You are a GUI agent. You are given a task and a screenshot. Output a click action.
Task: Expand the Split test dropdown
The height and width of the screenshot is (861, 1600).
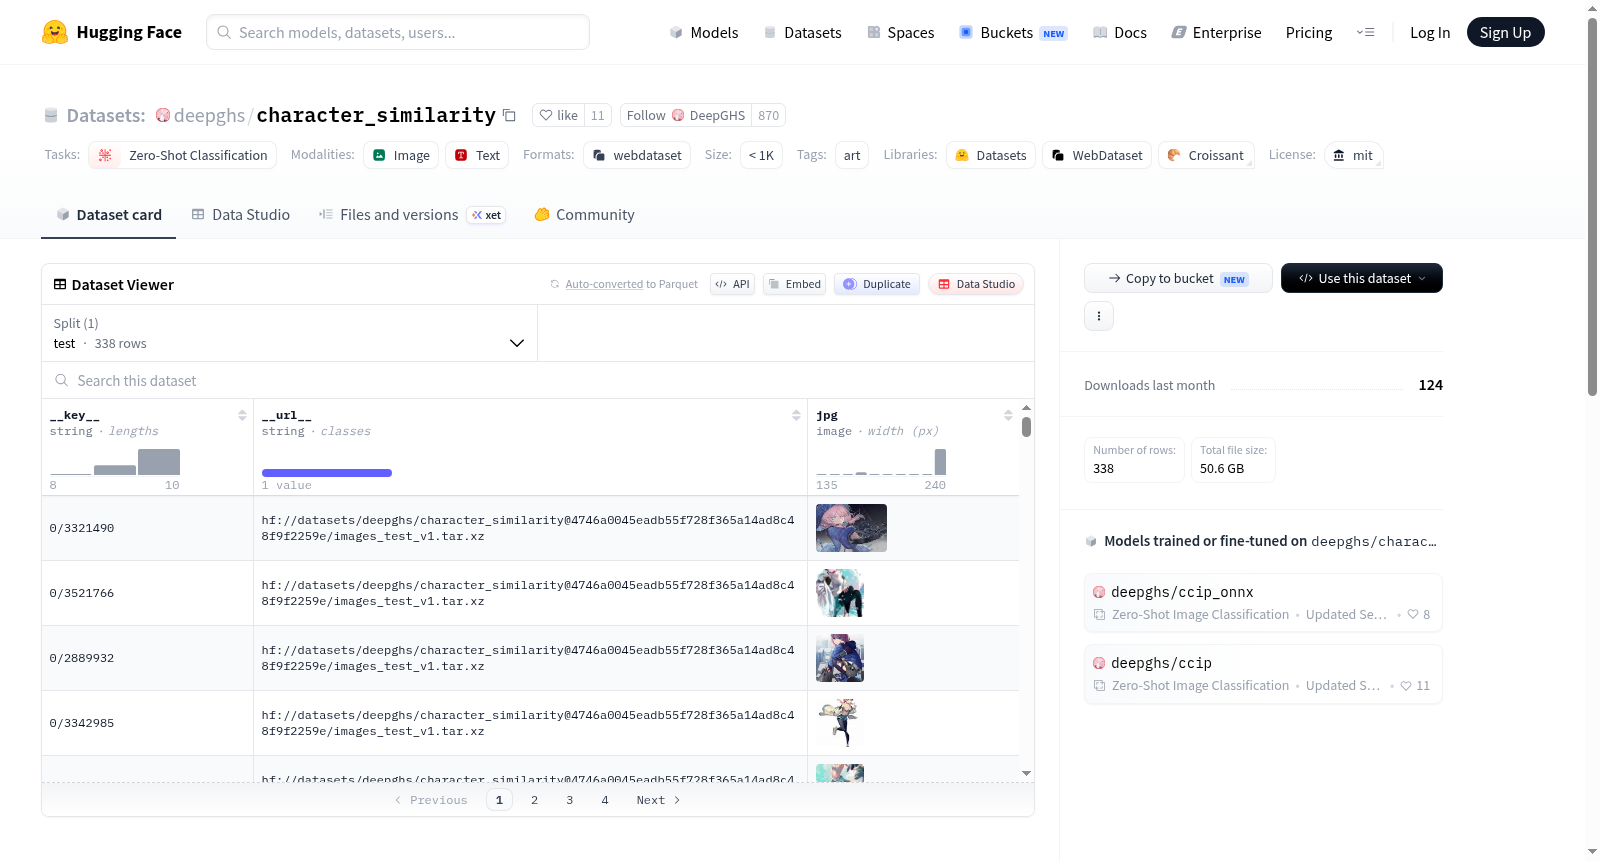pyautogui.click(x=290, y=333)
